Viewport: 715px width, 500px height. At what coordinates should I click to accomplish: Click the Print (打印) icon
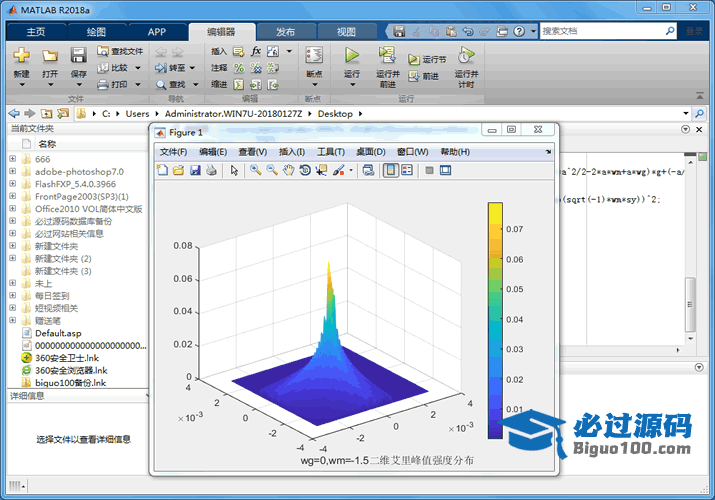click(x=103, y=84)
